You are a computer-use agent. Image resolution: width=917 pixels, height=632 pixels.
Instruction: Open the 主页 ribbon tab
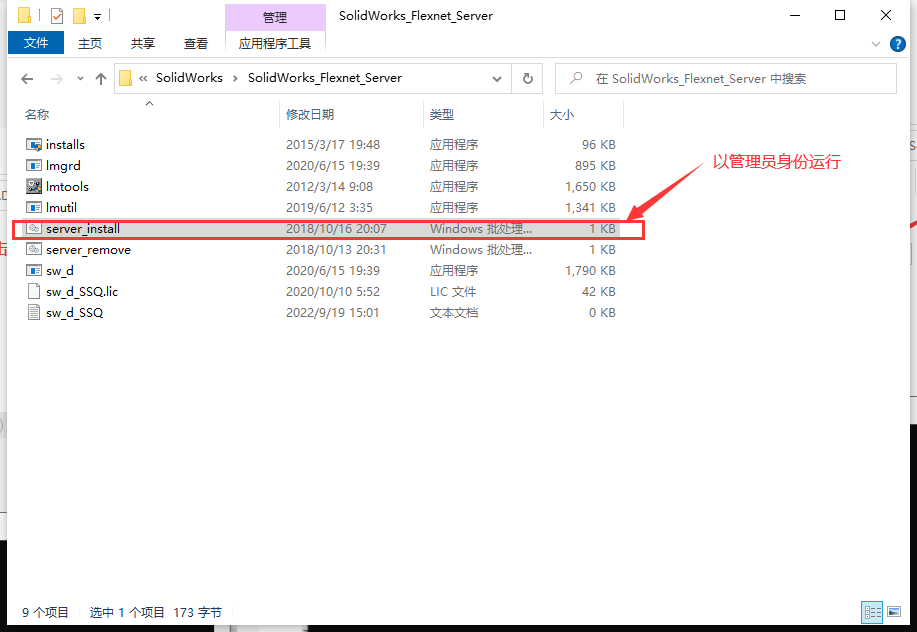(x=90, y=43)
